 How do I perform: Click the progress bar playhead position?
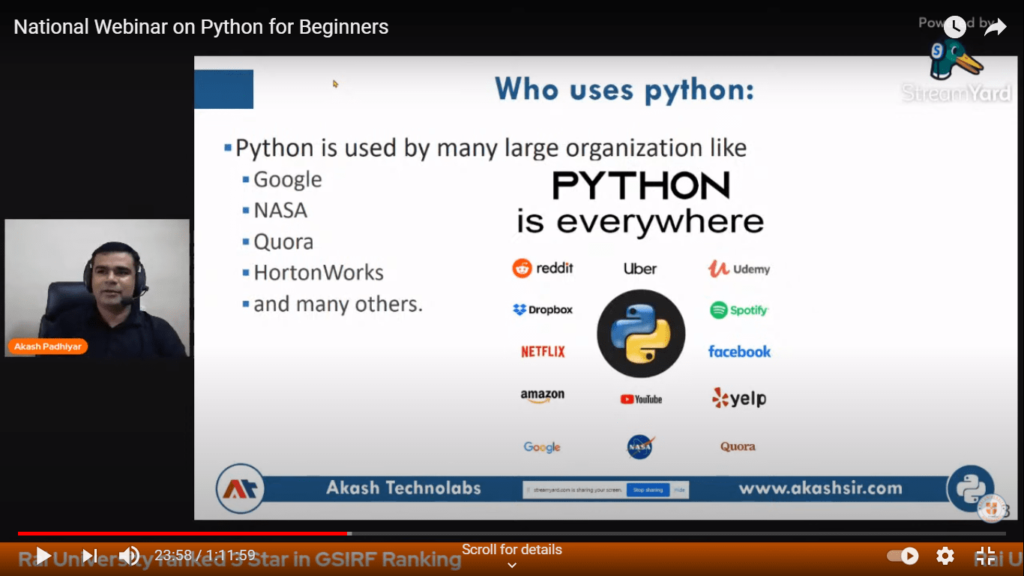(349, 534)
